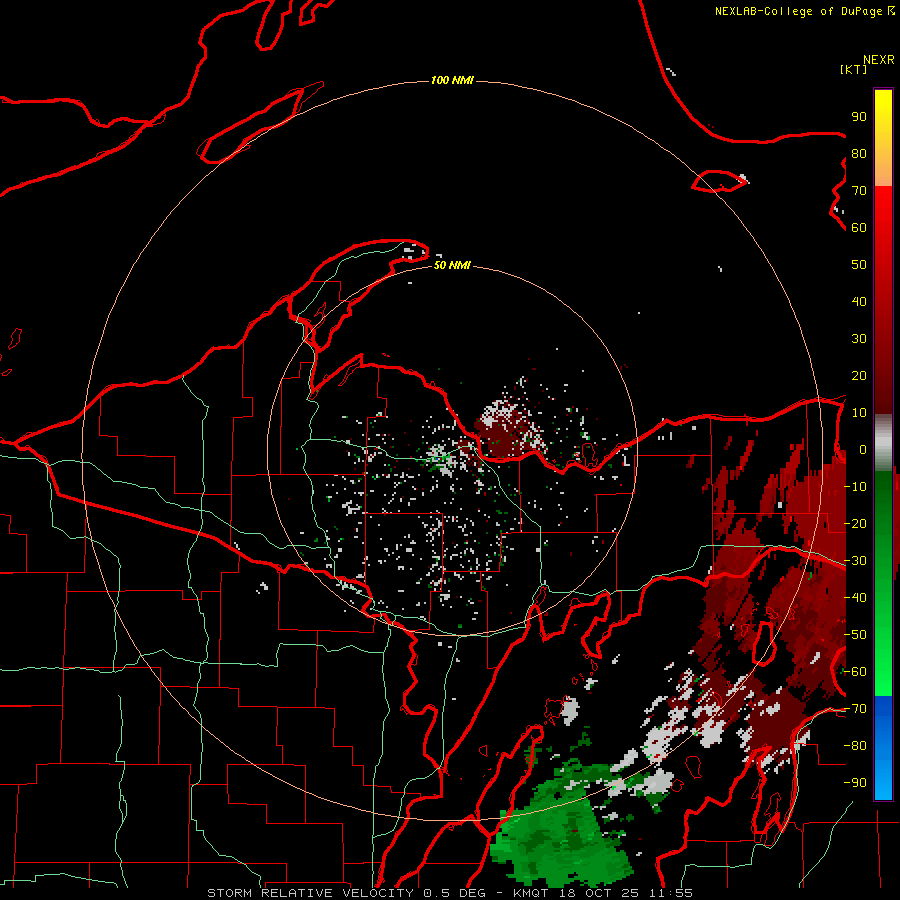900x900 pixels.
Task: Click the 50 NMI range ring label
Action: coord(452,265)
